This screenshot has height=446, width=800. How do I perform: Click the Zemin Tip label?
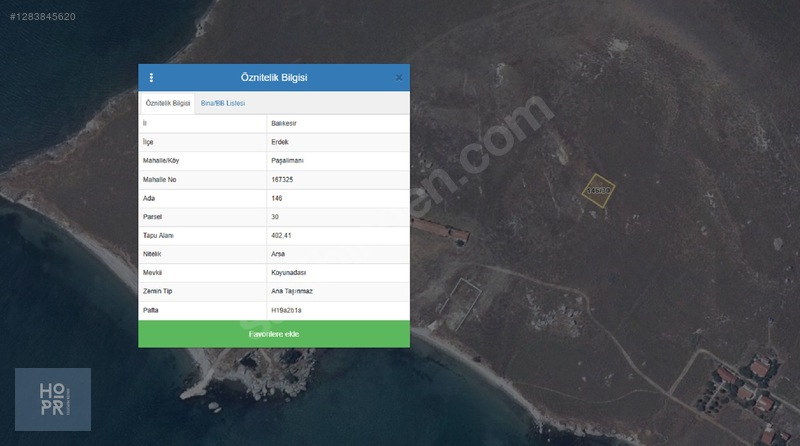pyautogui.click(x=157, y=291)
